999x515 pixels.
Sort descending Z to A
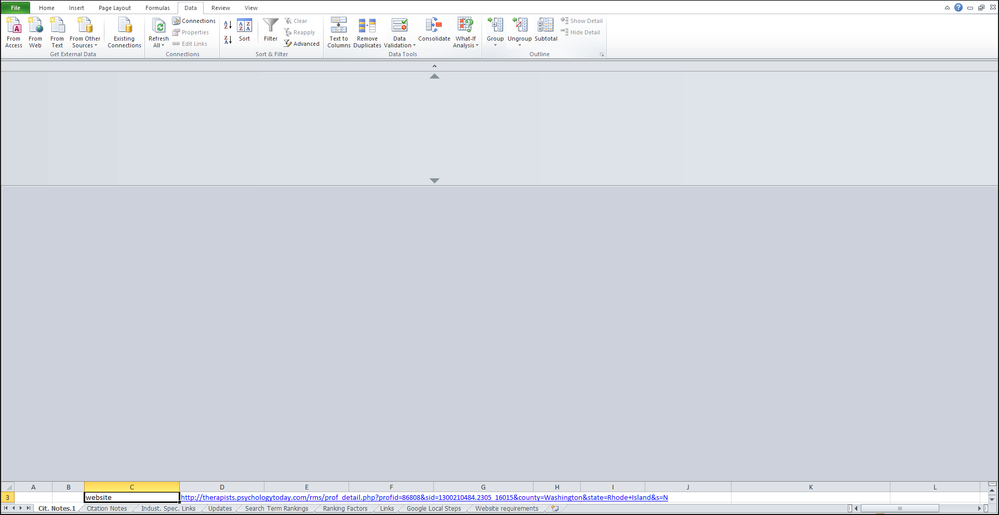tap(228, 40)
